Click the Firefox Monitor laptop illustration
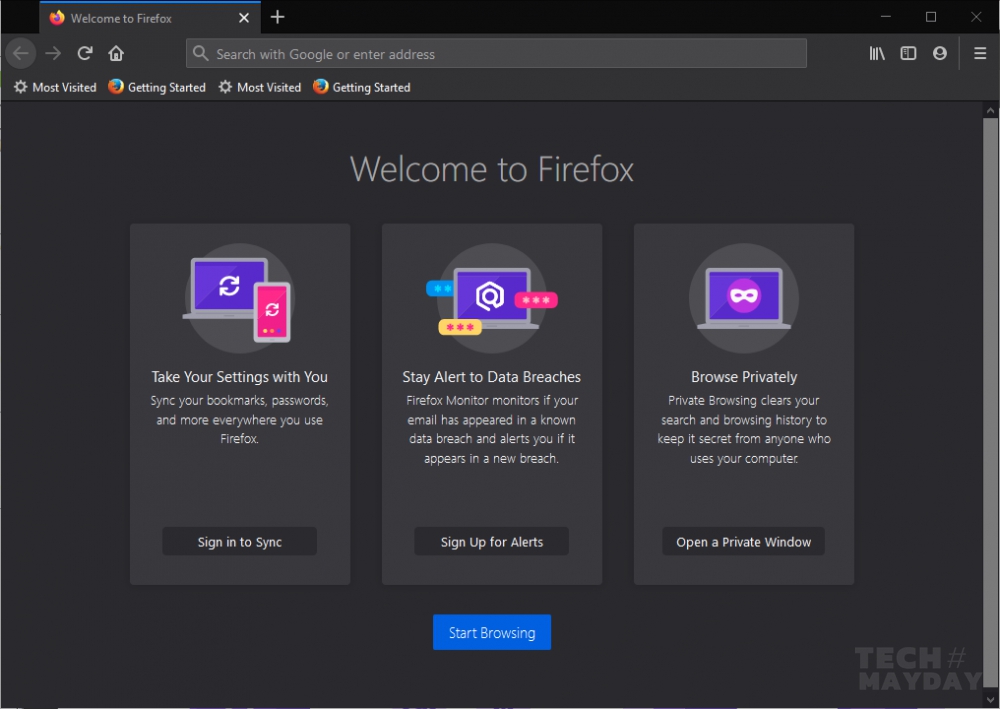 492,298
